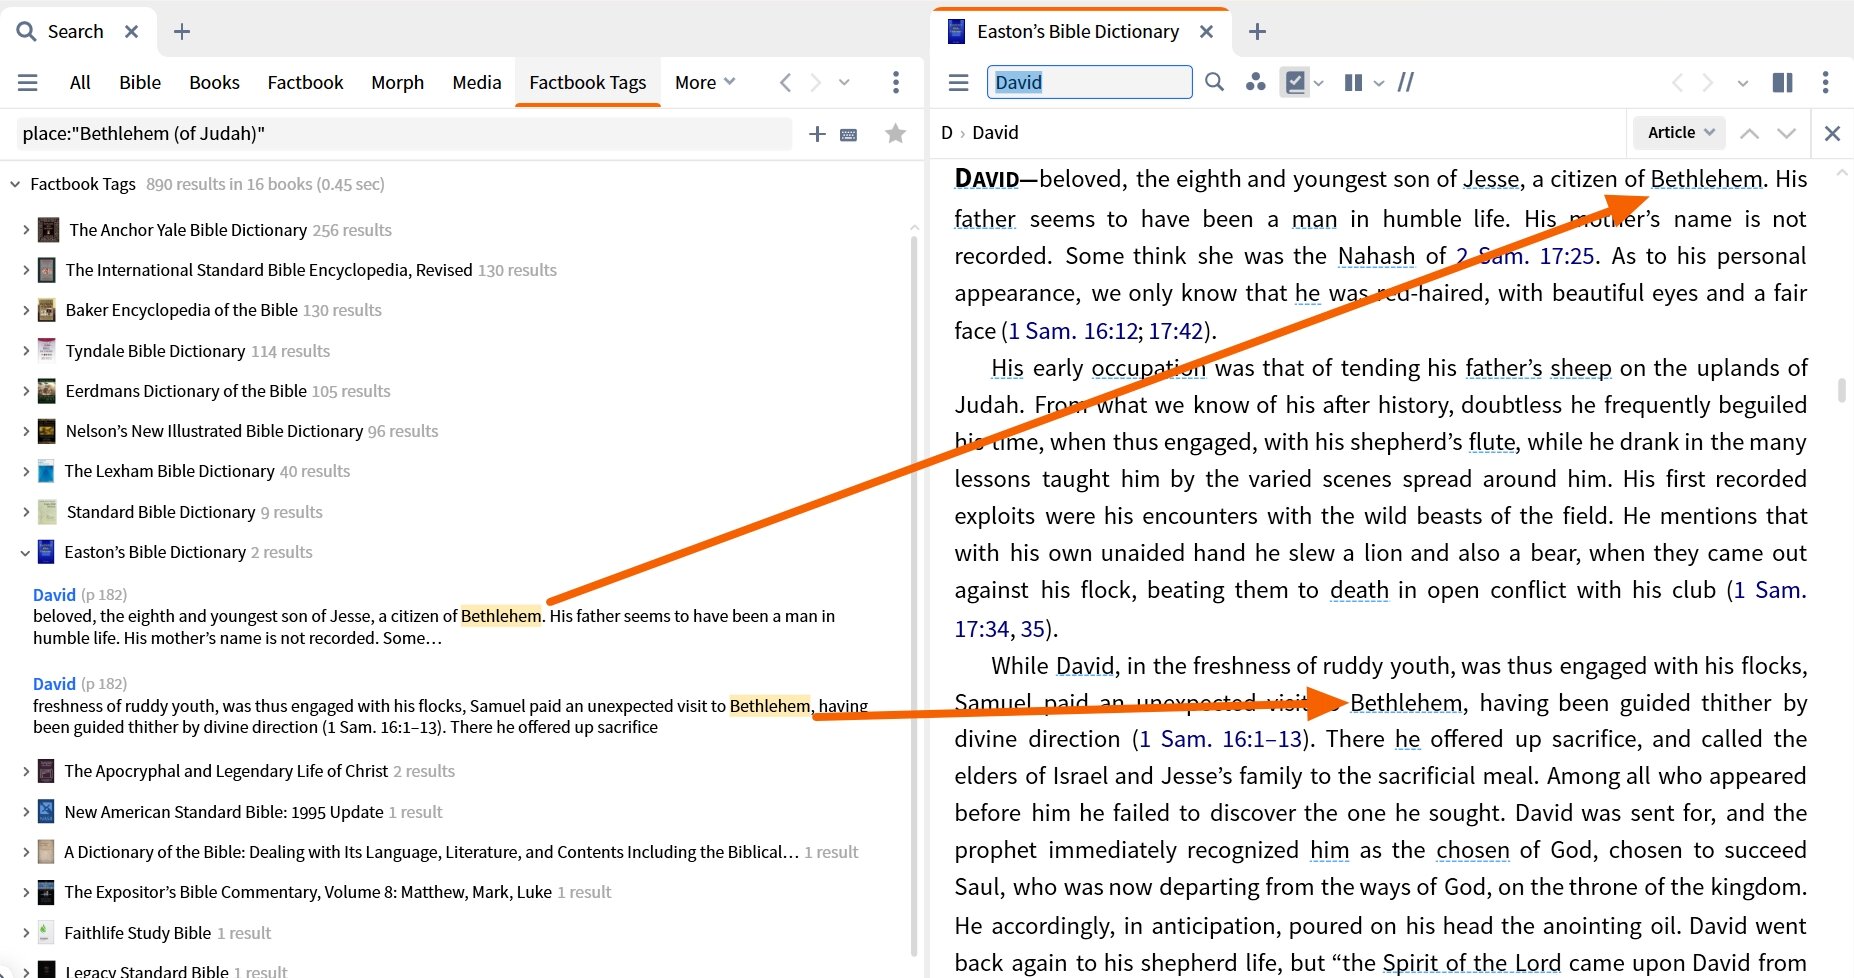Switch to Factbook search tab
The width and height of the screenshot is (1854, 978).
[305, 83]
